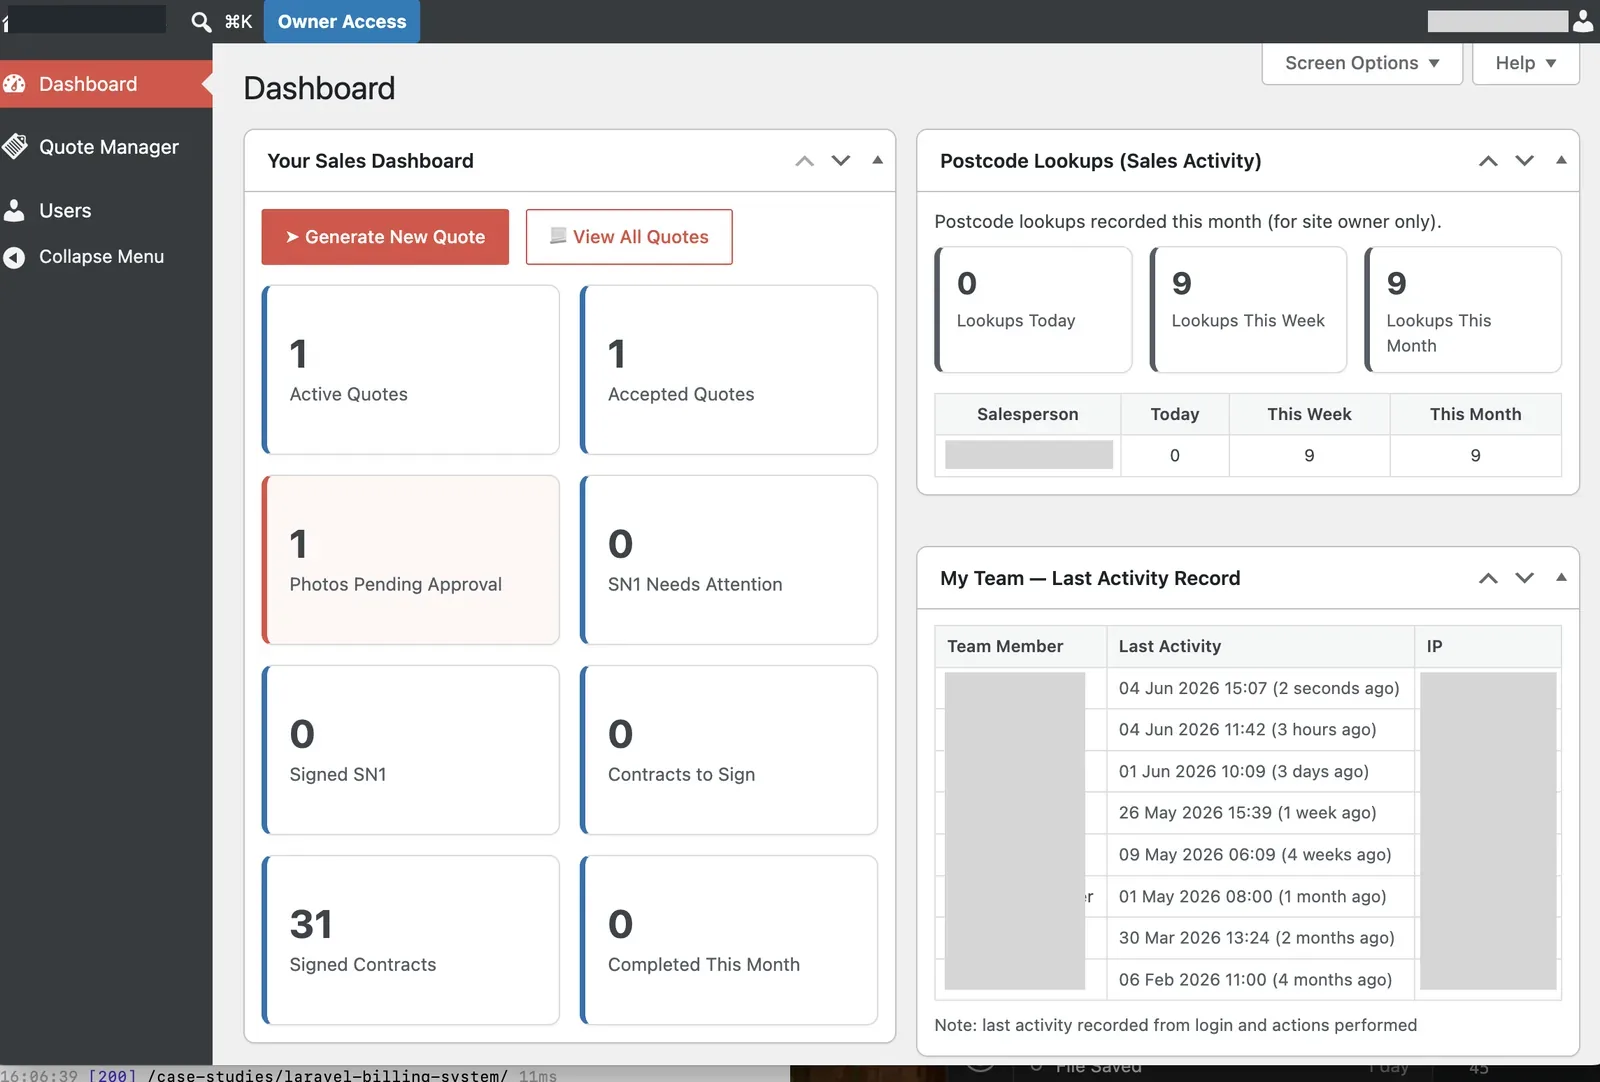This screenshot has height=1082, width=1600.
Task: Open the SN1 Needs Attention card
Action: coord(729,560)
